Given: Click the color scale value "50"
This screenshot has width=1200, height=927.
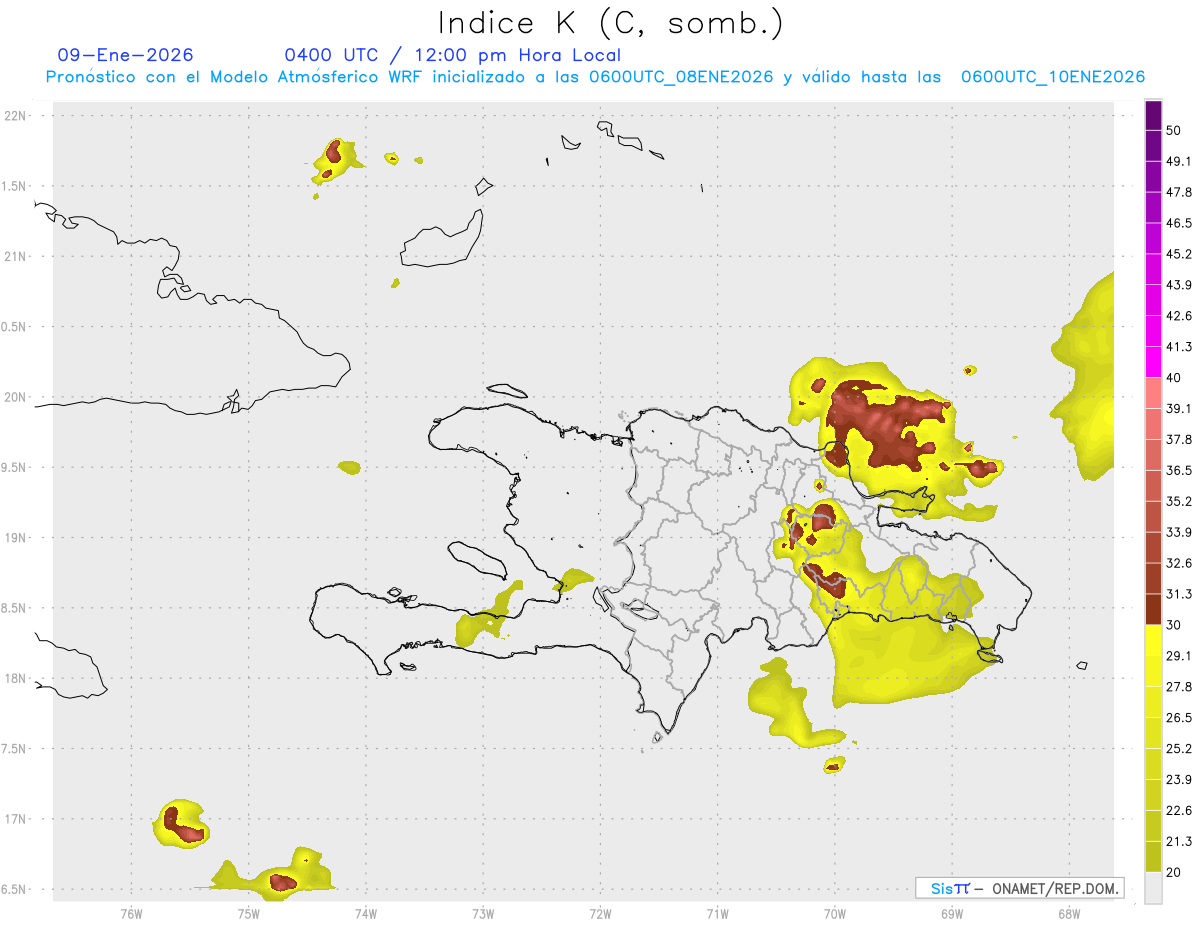Looking at the screenshot, I should (x=1174, y=131).
